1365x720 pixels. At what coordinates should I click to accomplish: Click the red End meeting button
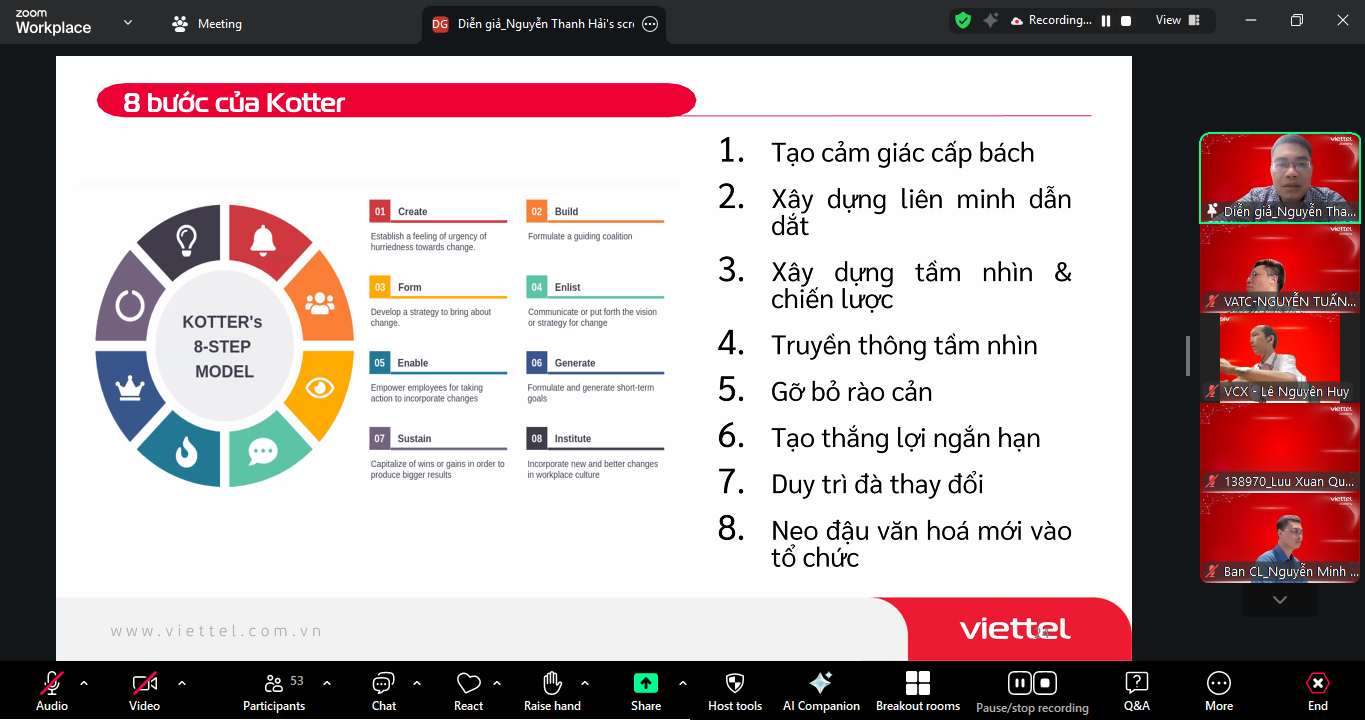click(1318, 691)
